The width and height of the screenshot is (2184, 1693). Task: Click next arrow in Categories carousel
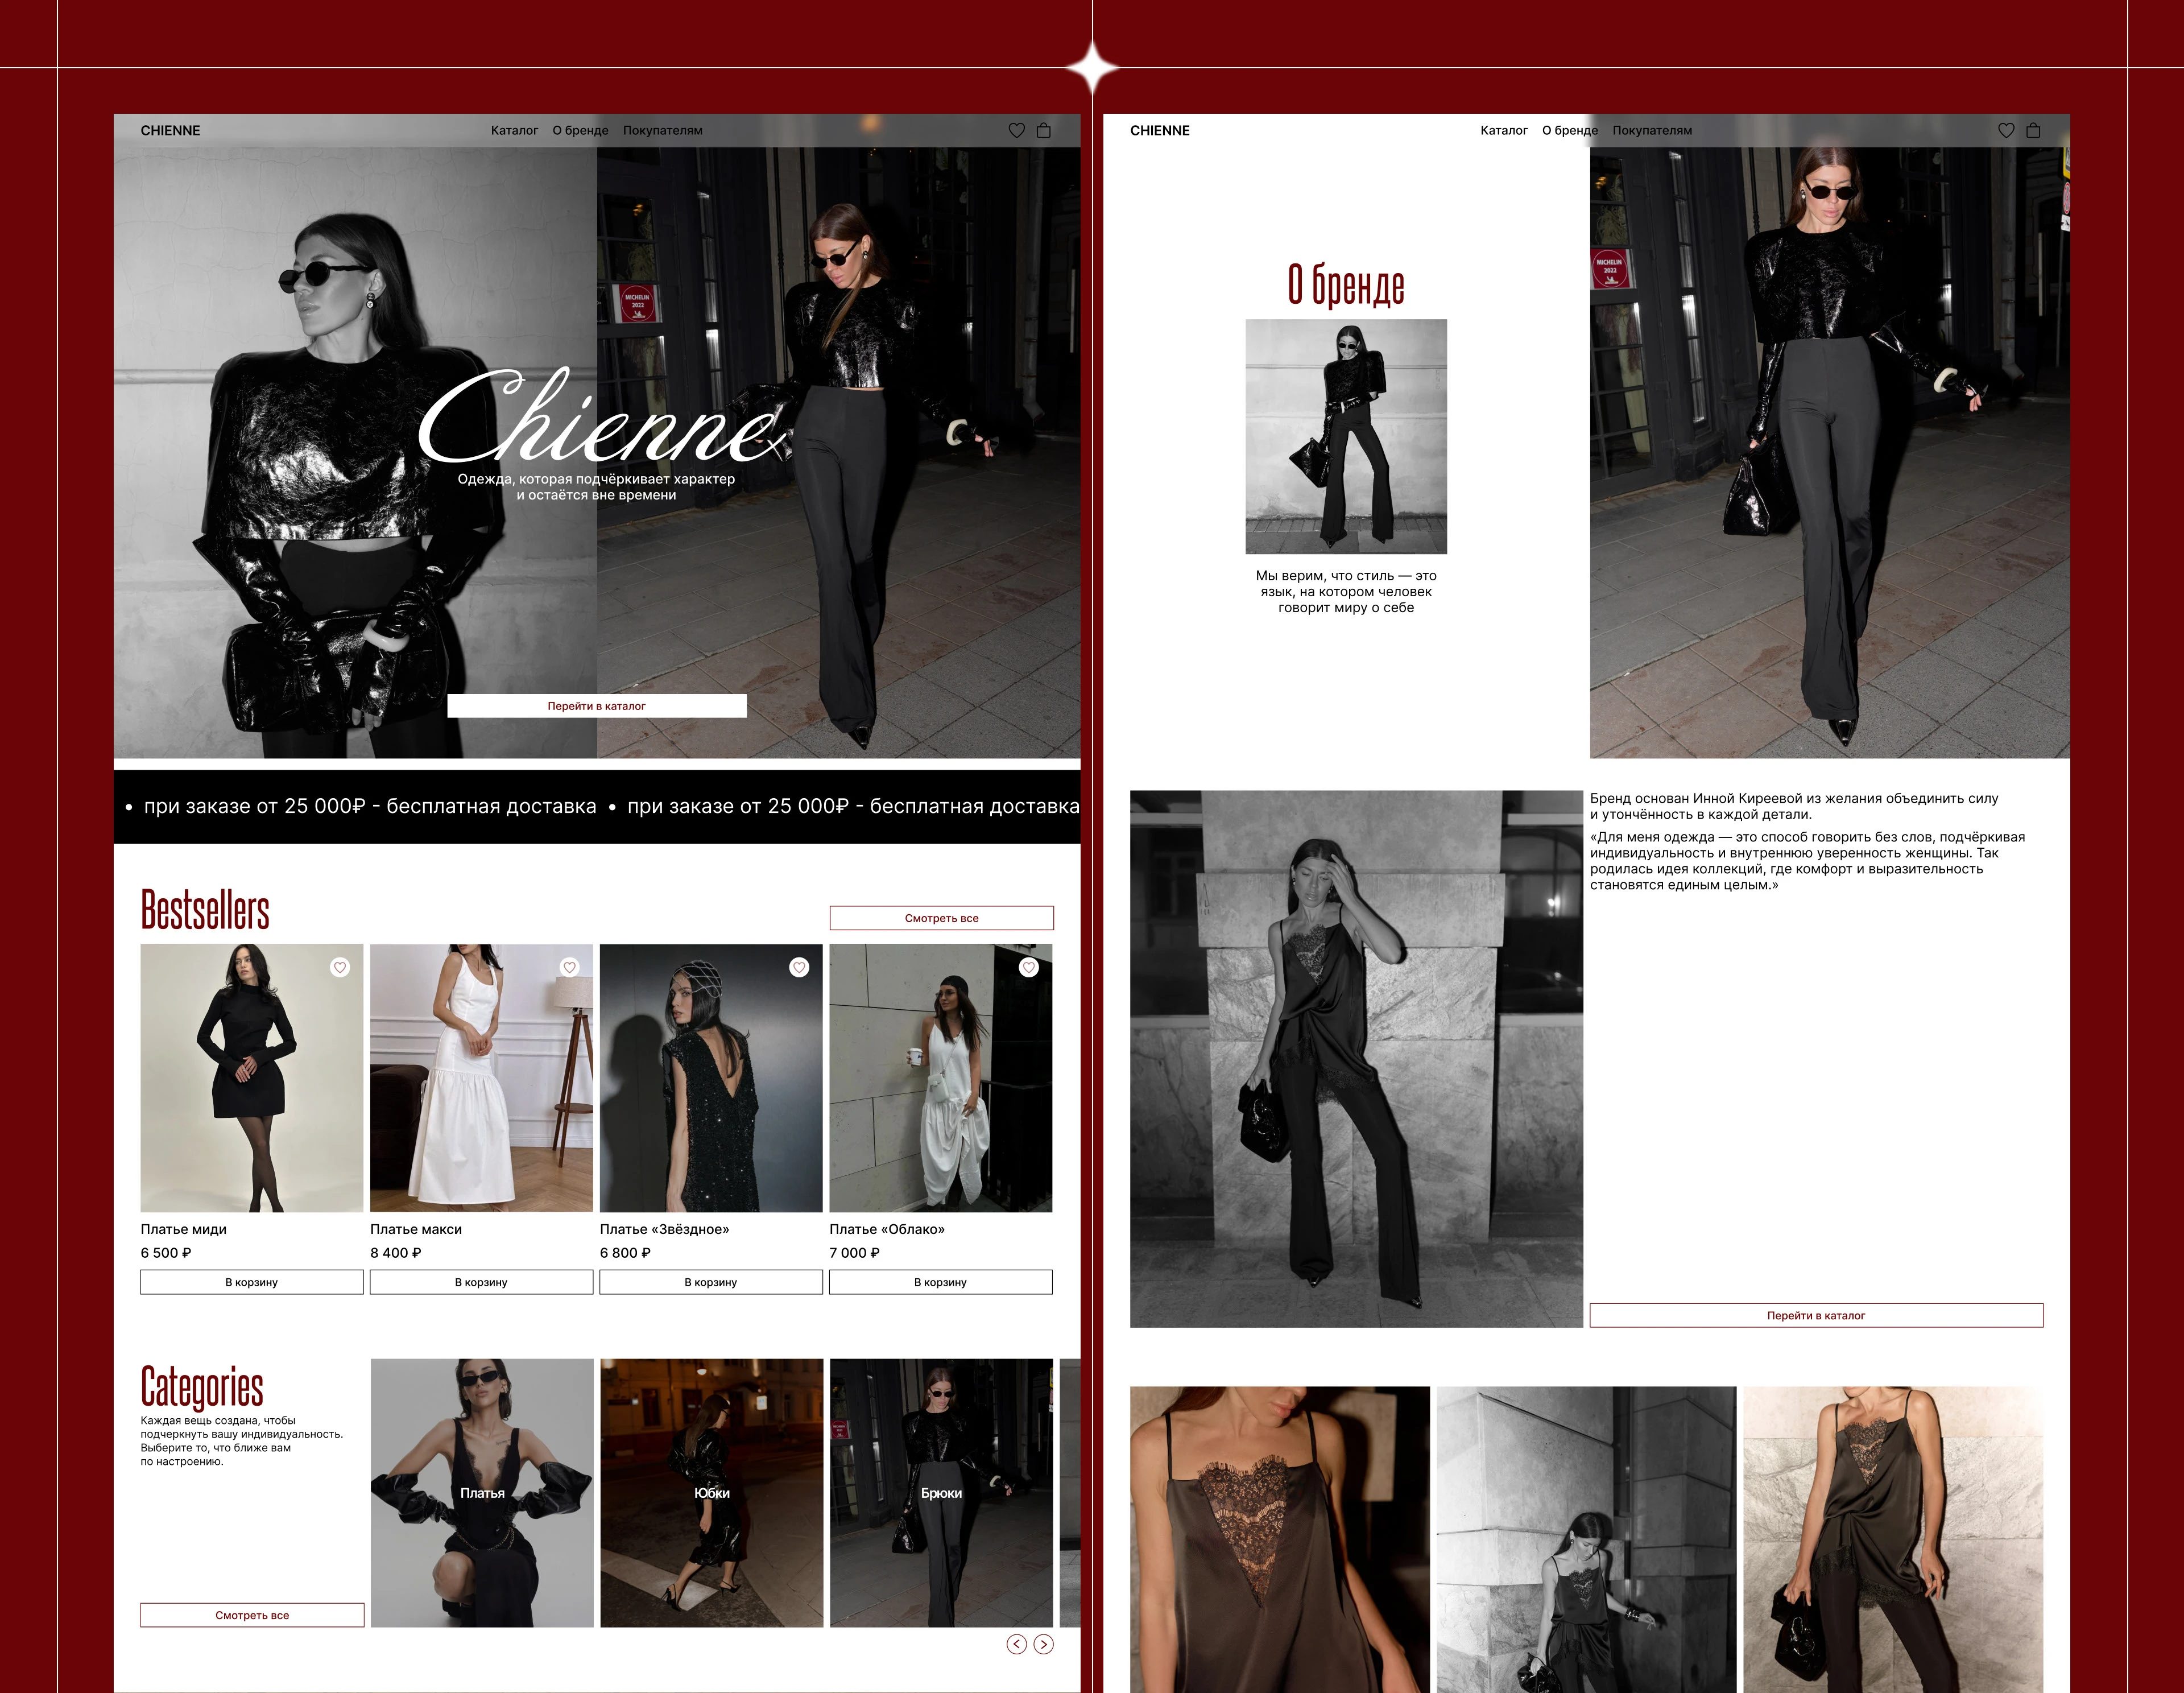[x=1043, y=1644]
